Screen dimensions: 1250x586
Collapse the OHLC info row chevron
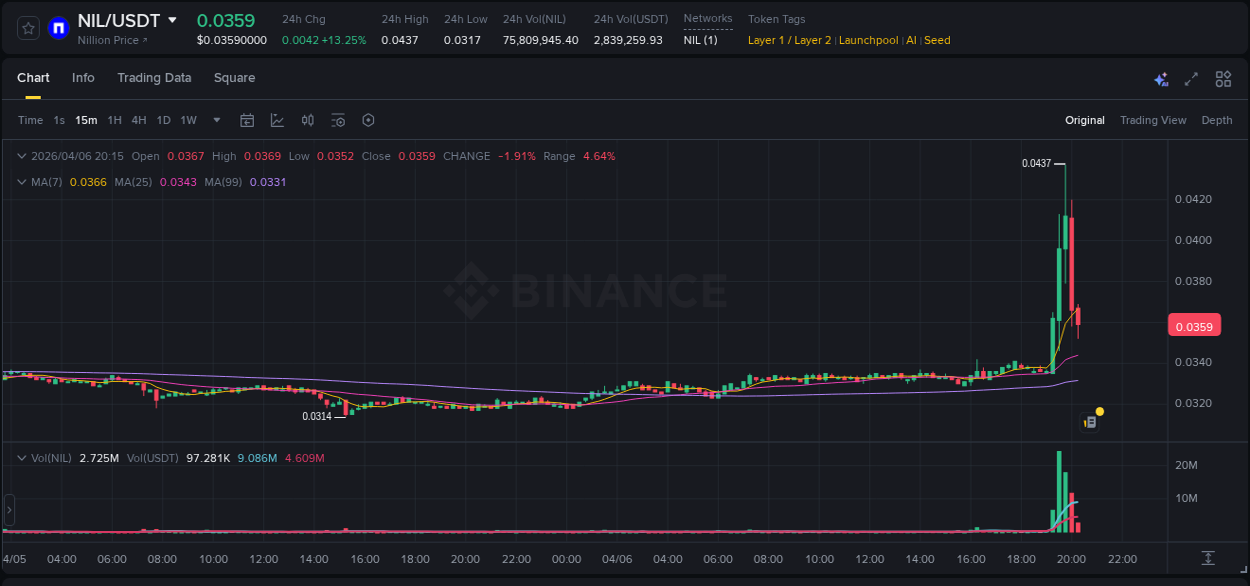click(21, 156)
